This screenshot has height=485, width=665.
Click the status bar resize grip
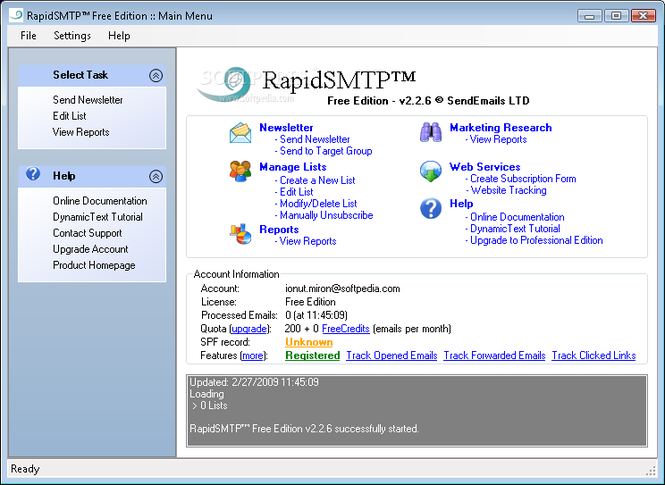pos(651,470)
